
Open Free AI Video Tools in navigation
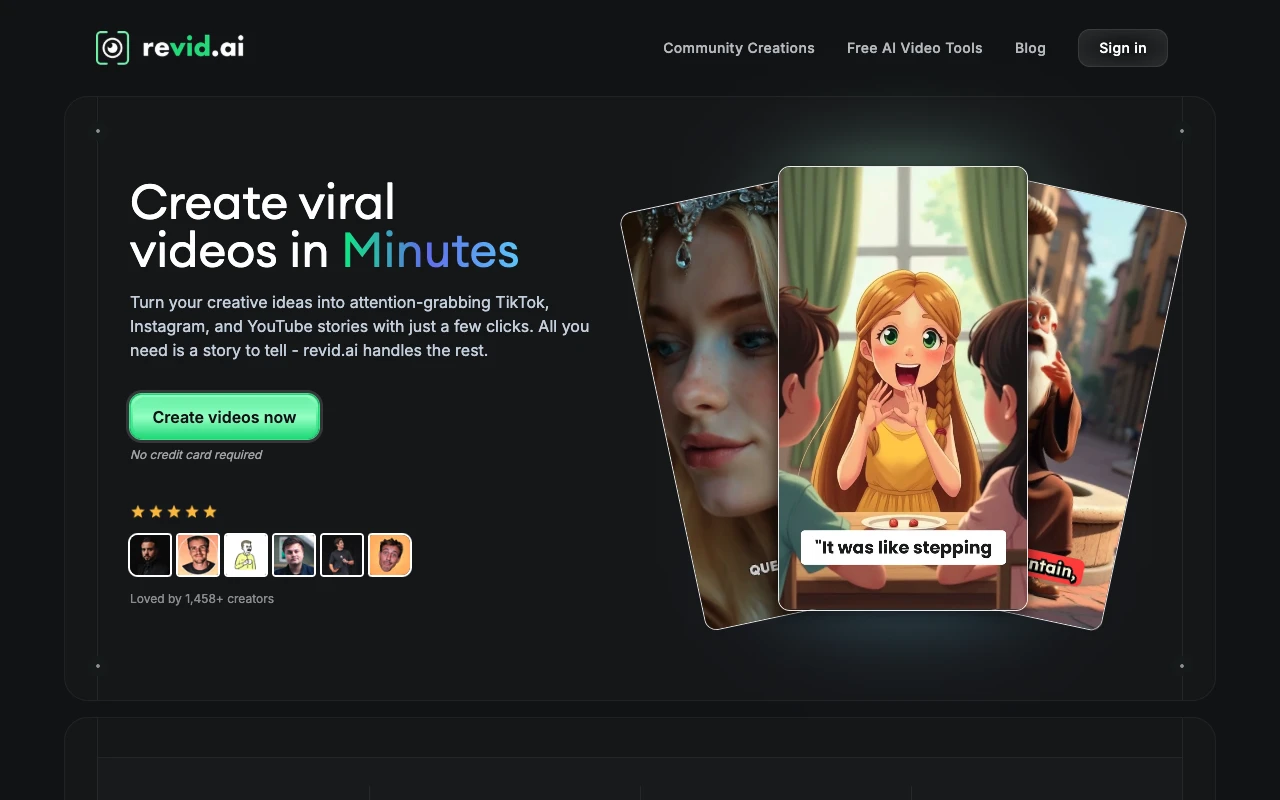point(914,48)
